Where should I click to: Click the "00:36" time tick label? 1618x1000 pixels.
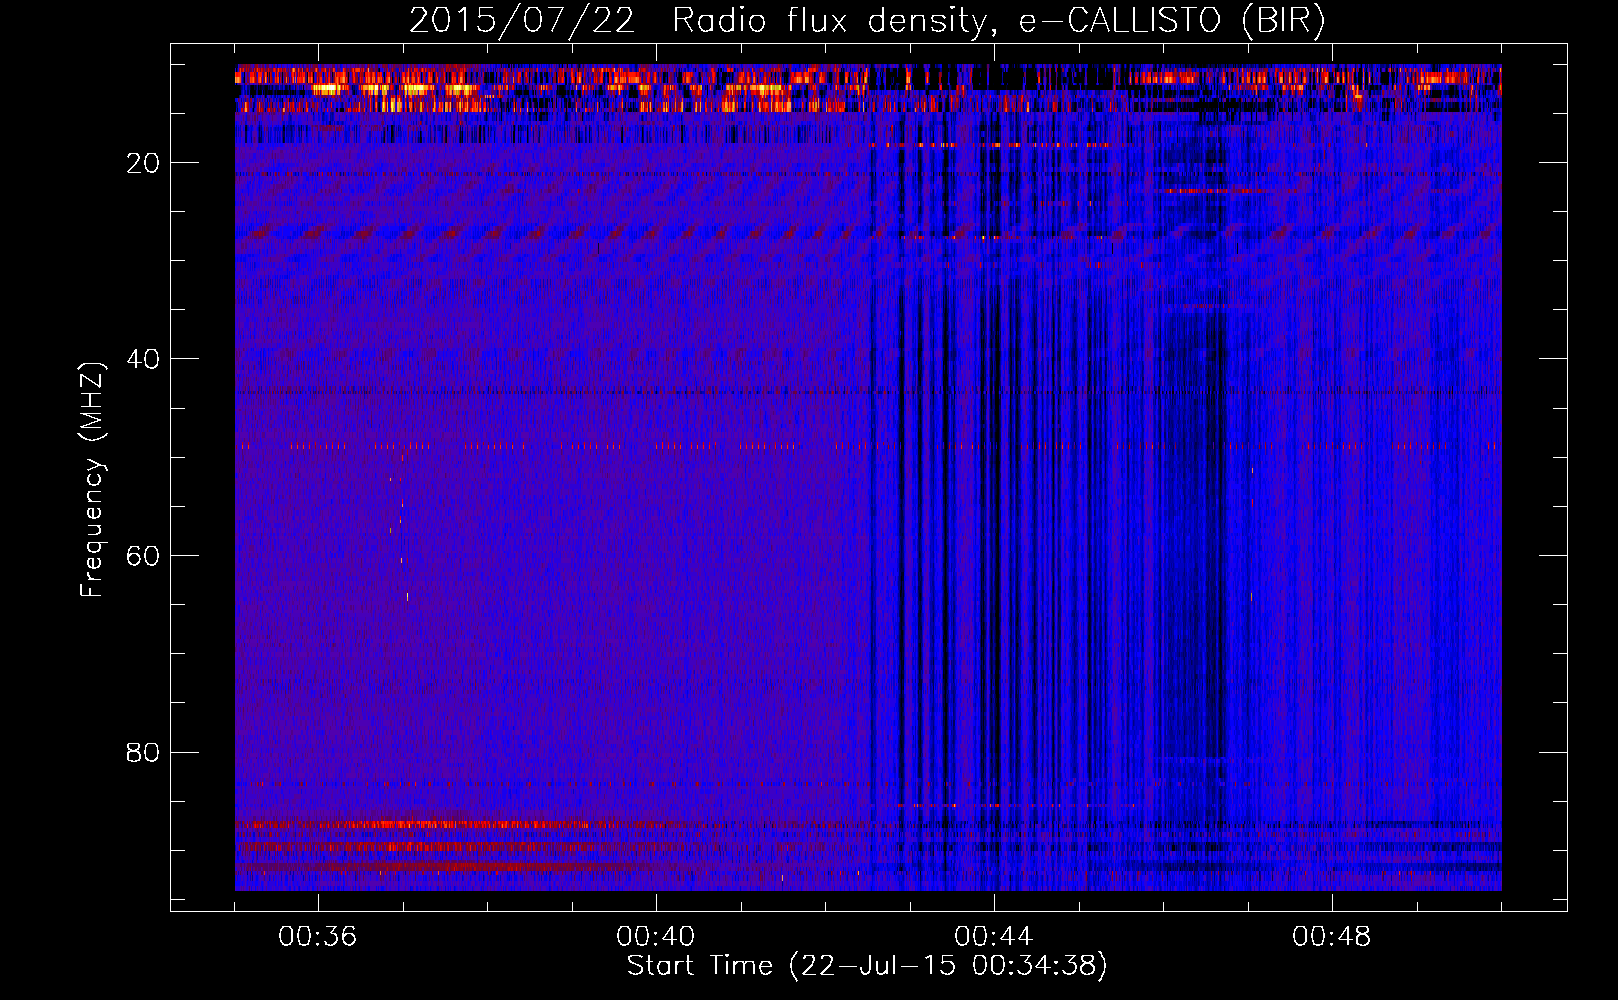318,936
